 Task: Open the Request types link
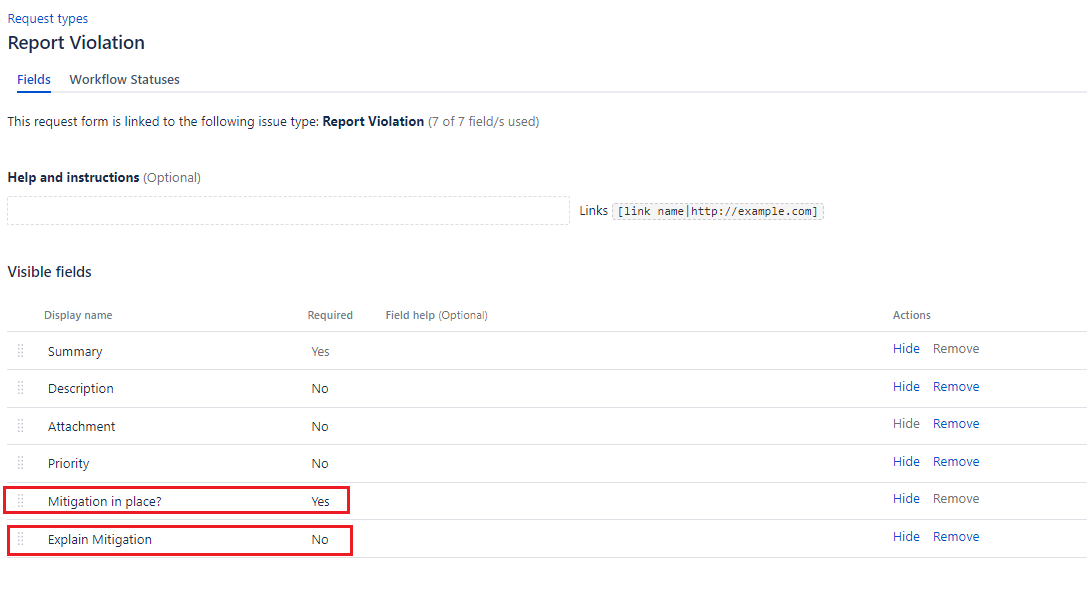pos(47,17)
